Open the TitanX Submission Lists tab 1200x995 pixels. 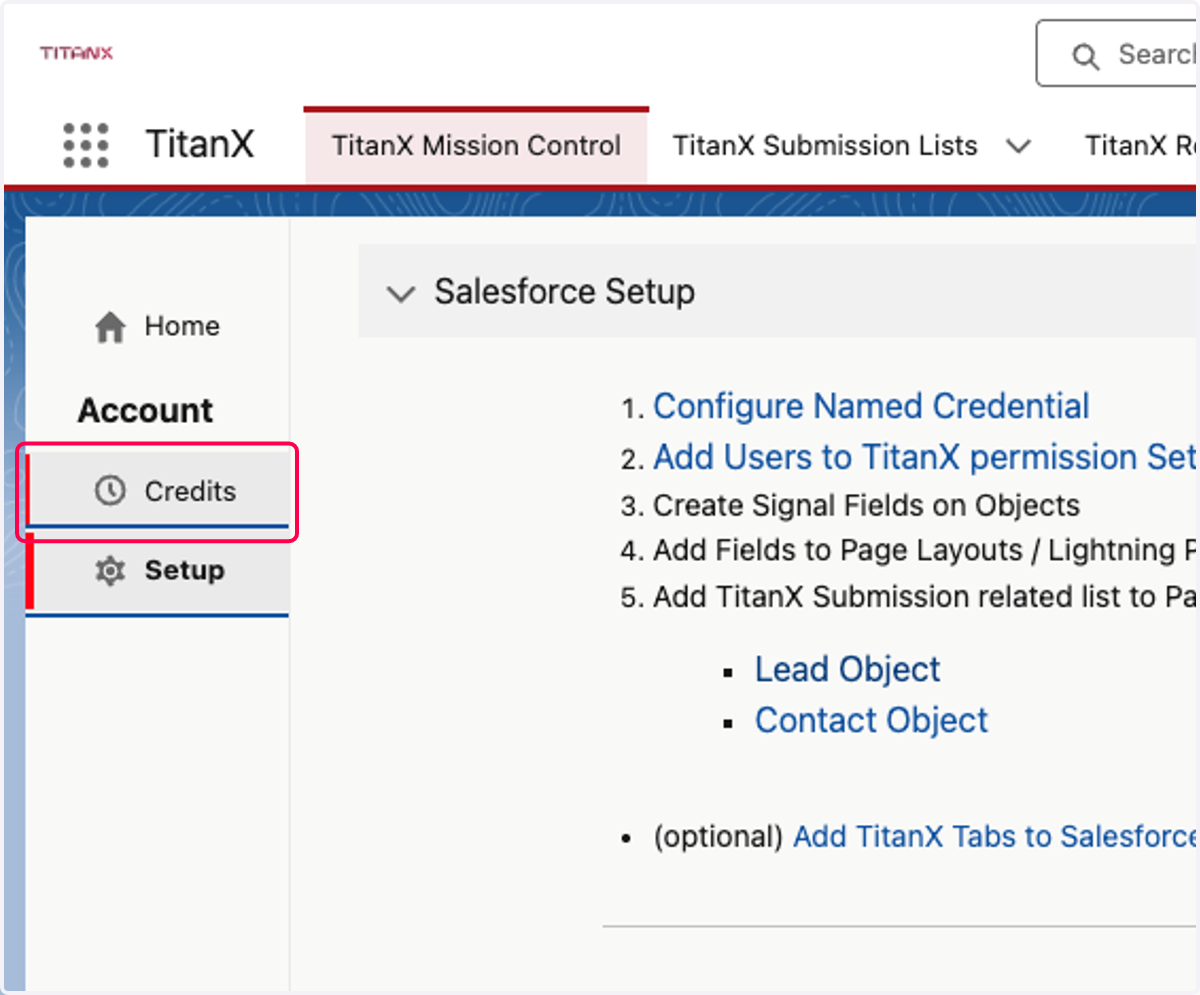pos(825,146)
